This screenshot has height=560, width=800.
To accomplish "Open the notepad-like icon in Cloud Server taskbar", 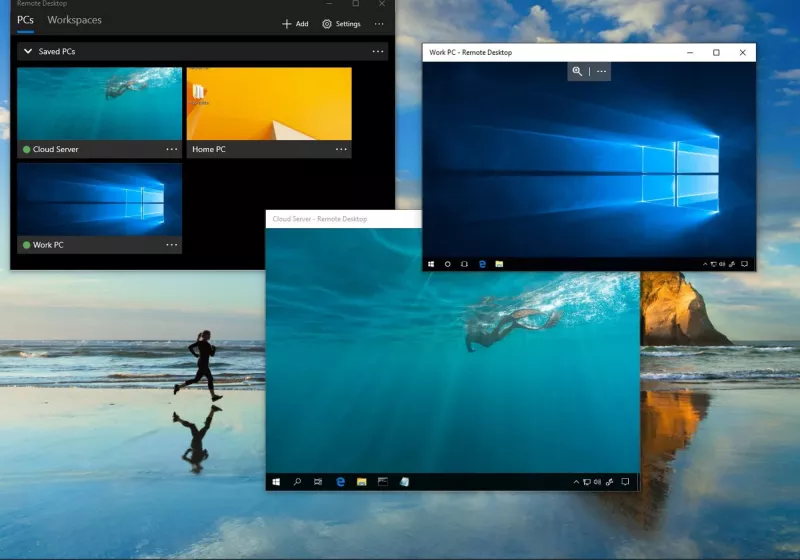I will coord(405,482).
